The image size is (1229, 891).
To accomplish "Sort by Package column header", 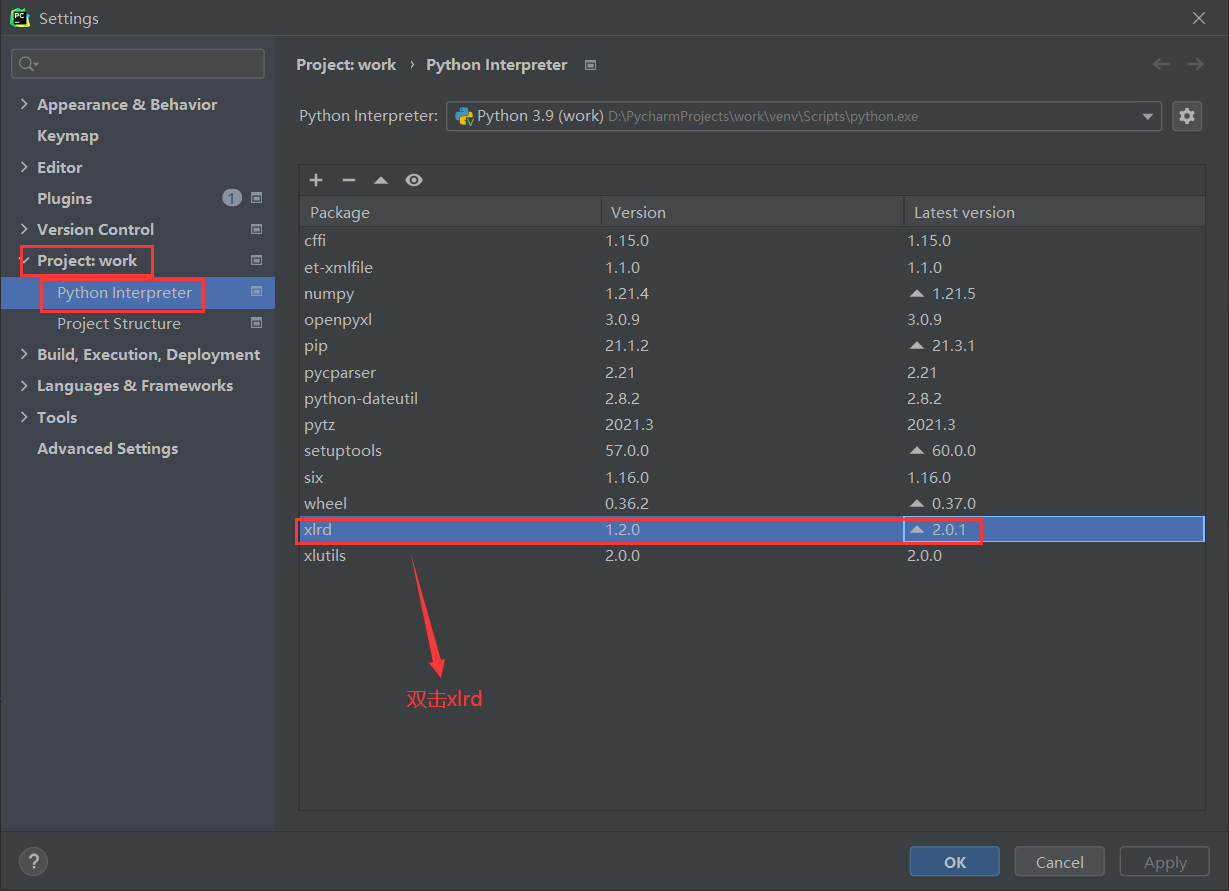I will click(450, 212).
